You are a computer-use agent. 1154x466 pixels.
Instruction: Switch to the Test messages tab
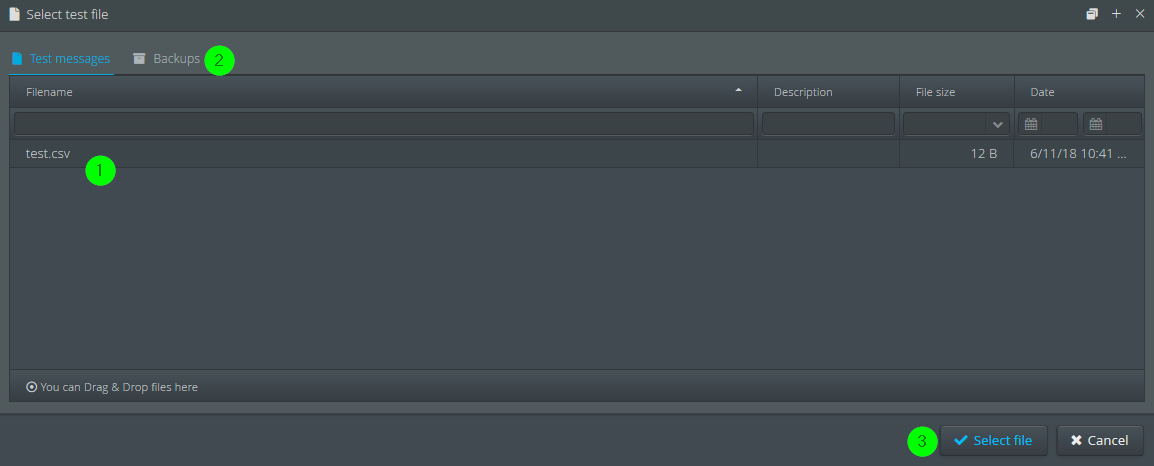tap(61, 59)
